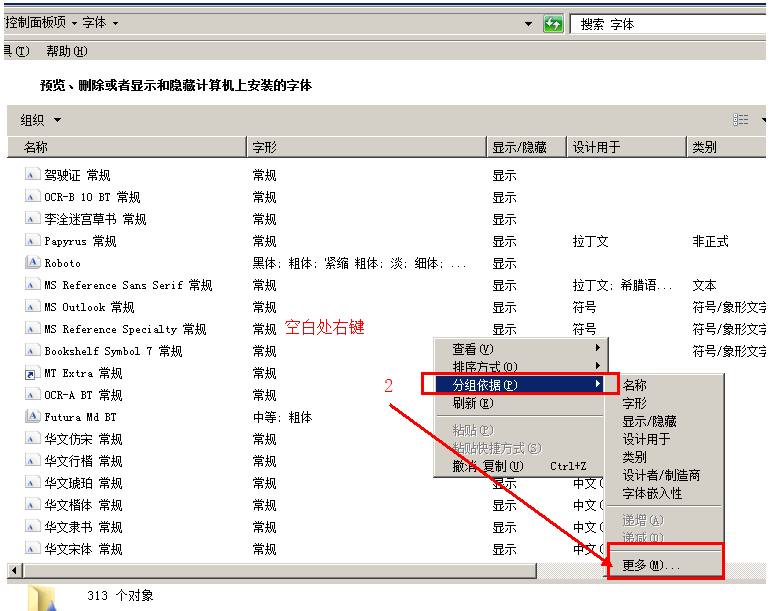Viewport: 778px width, 611px height.
Task: Click the Futura Md BT font icon
Action: [x=32, y=417]
